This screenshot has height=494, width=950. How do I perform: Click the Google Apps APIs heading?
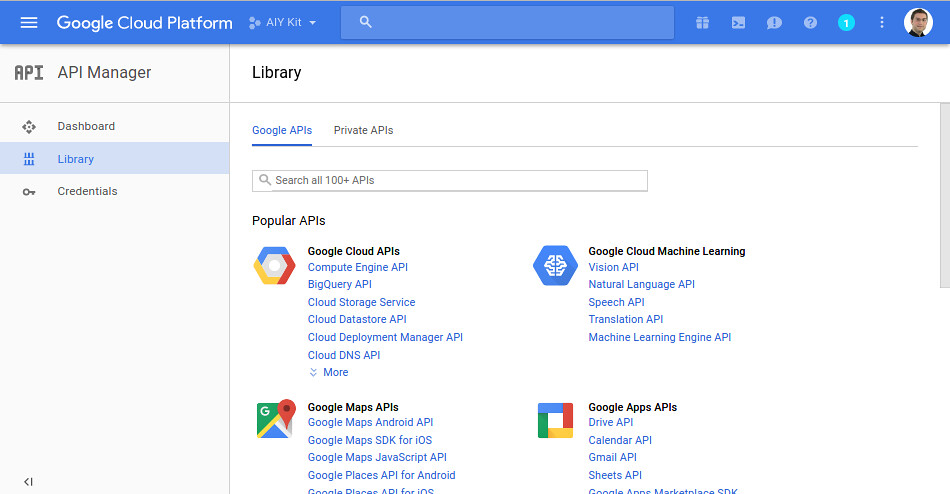(x=633, y=407)
